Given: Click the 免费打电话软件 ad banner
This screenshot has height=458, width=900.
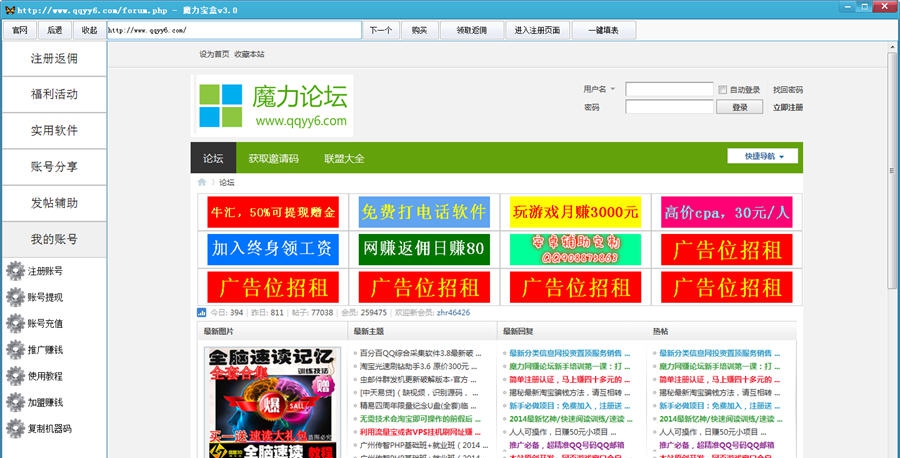Looking at the screenshot, I should coord(424,212).
